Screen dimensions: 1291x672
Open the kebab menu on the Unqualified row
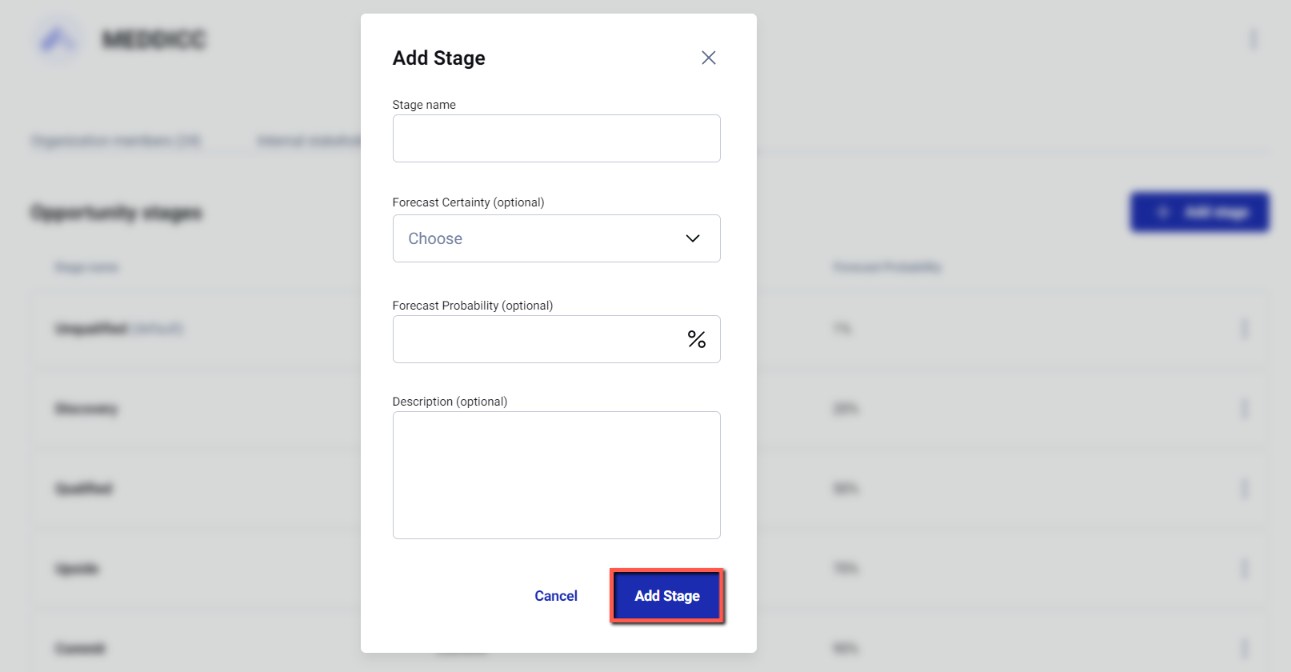(1245, 328)
